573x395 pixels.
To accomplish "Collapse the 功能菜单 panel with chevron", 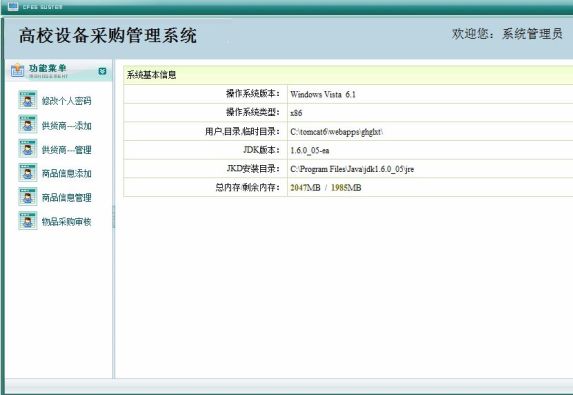I will (x=102, y=71).
